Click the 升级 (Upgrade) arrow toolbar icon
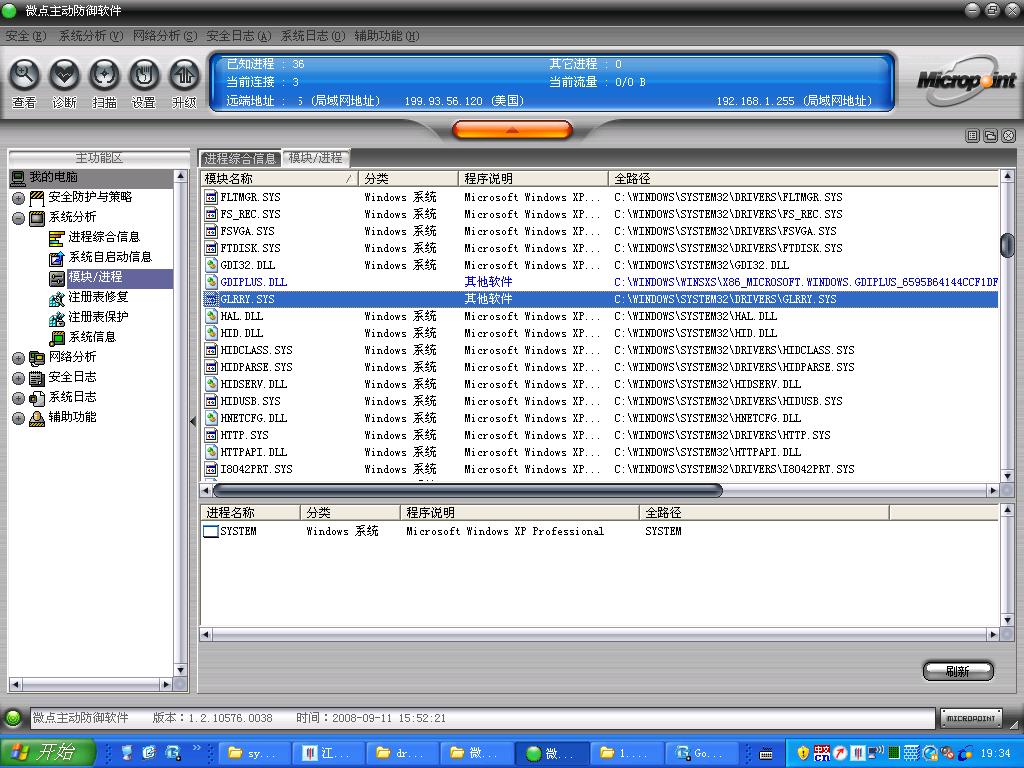Screen dimensions: 1024x768 184,75
